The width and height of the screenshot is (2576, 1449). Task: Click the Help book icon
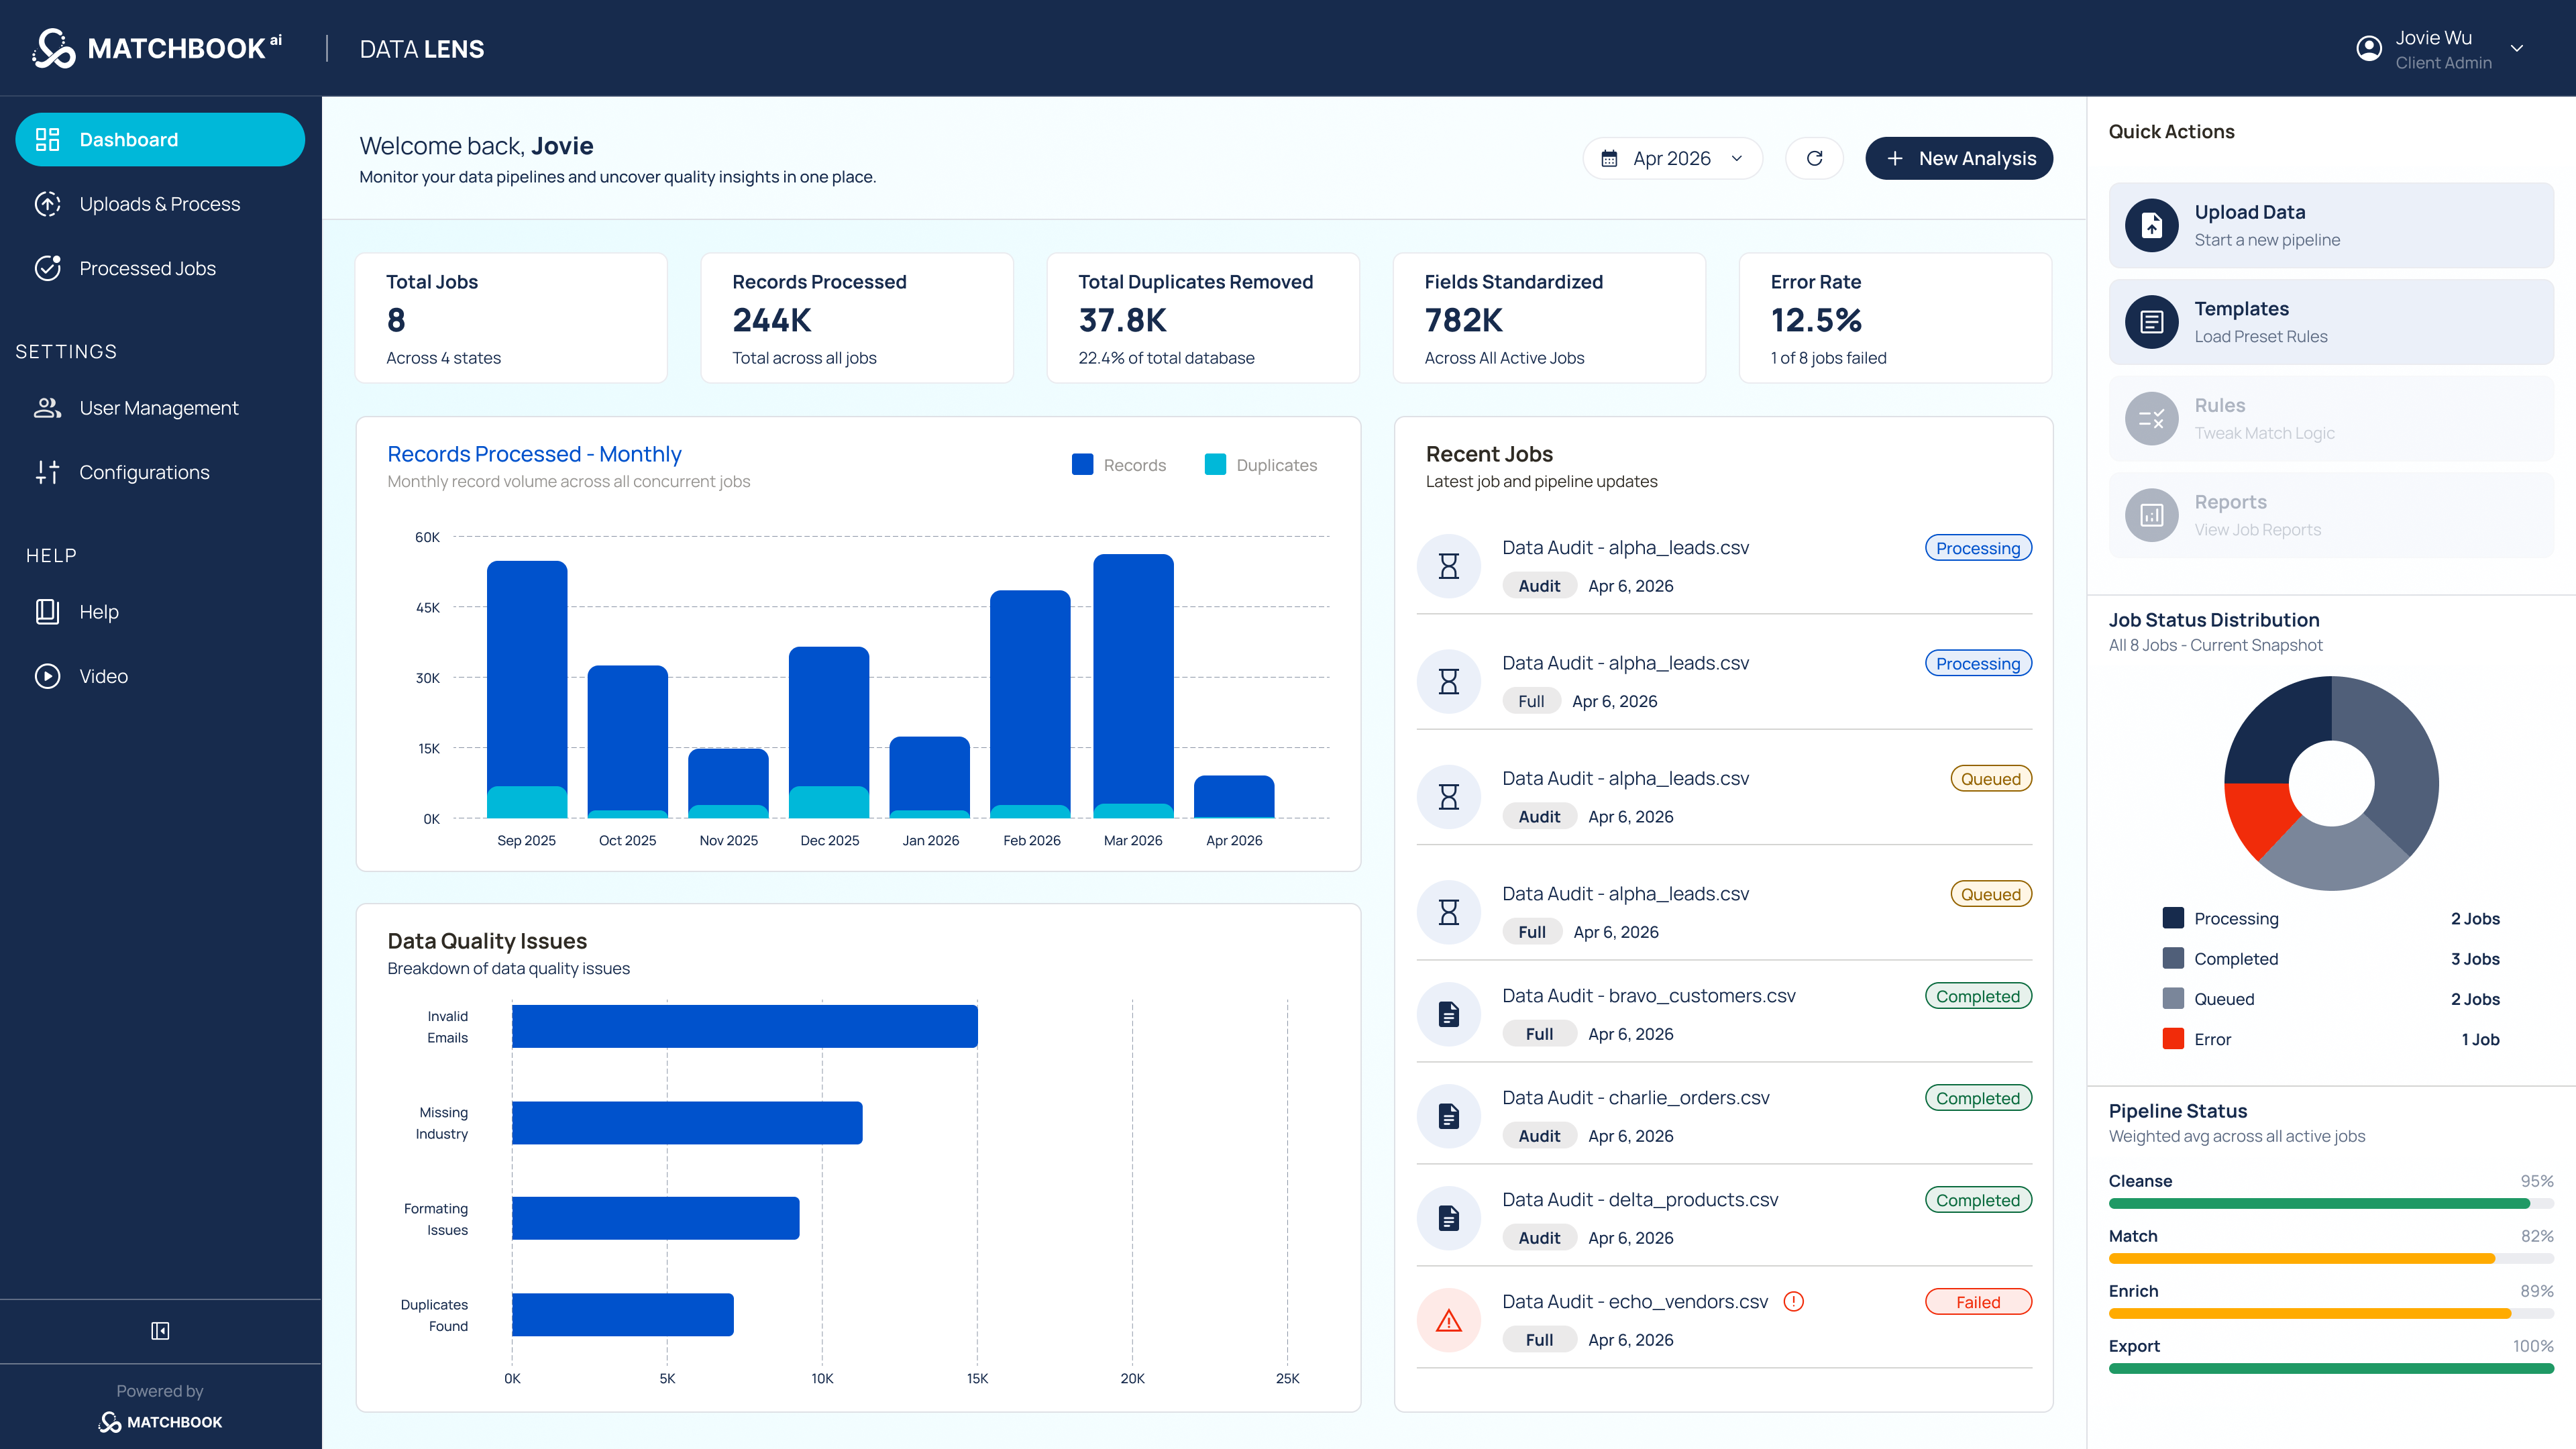(47, 612)
